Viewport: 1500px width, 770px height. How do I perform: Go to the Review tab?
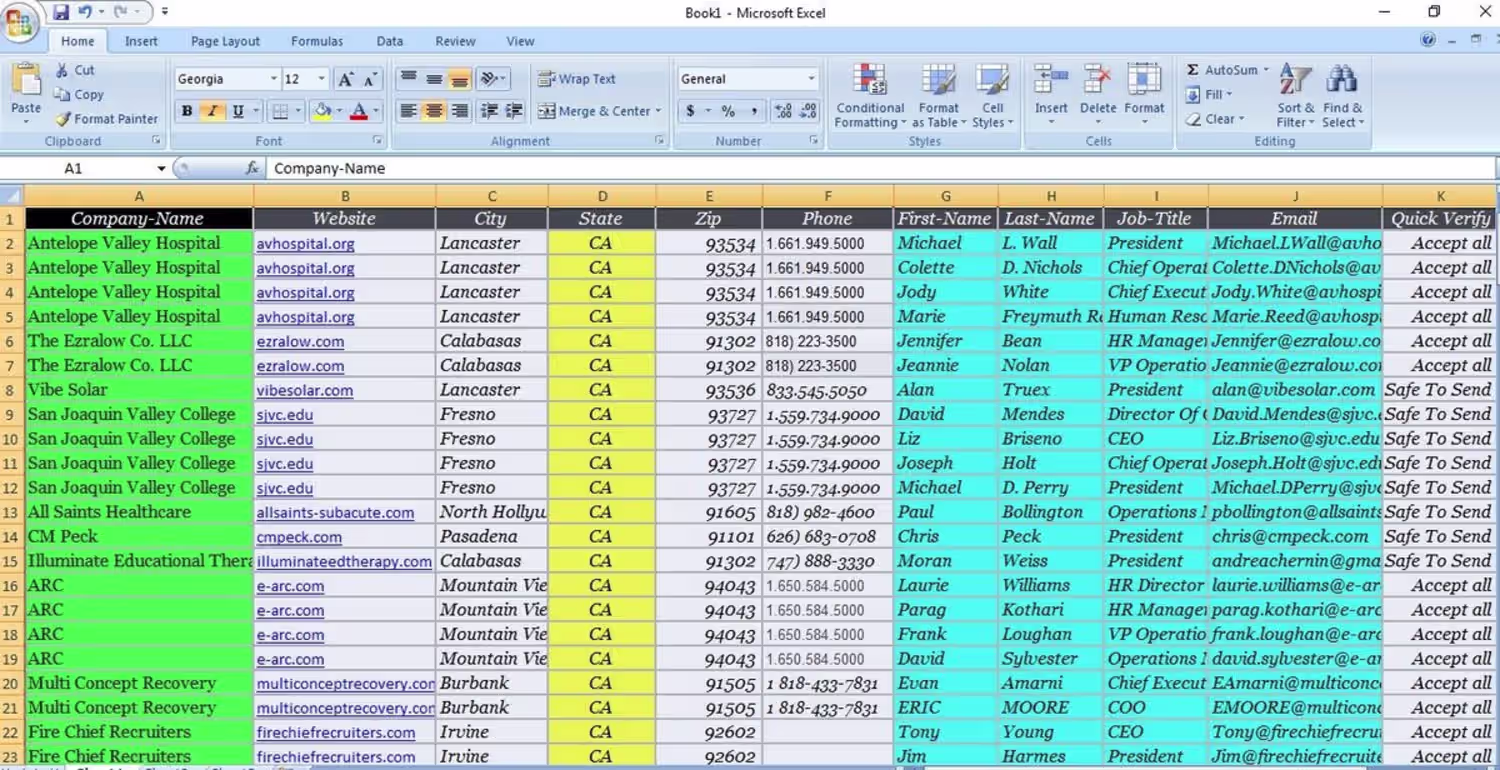tap(455, 41)
